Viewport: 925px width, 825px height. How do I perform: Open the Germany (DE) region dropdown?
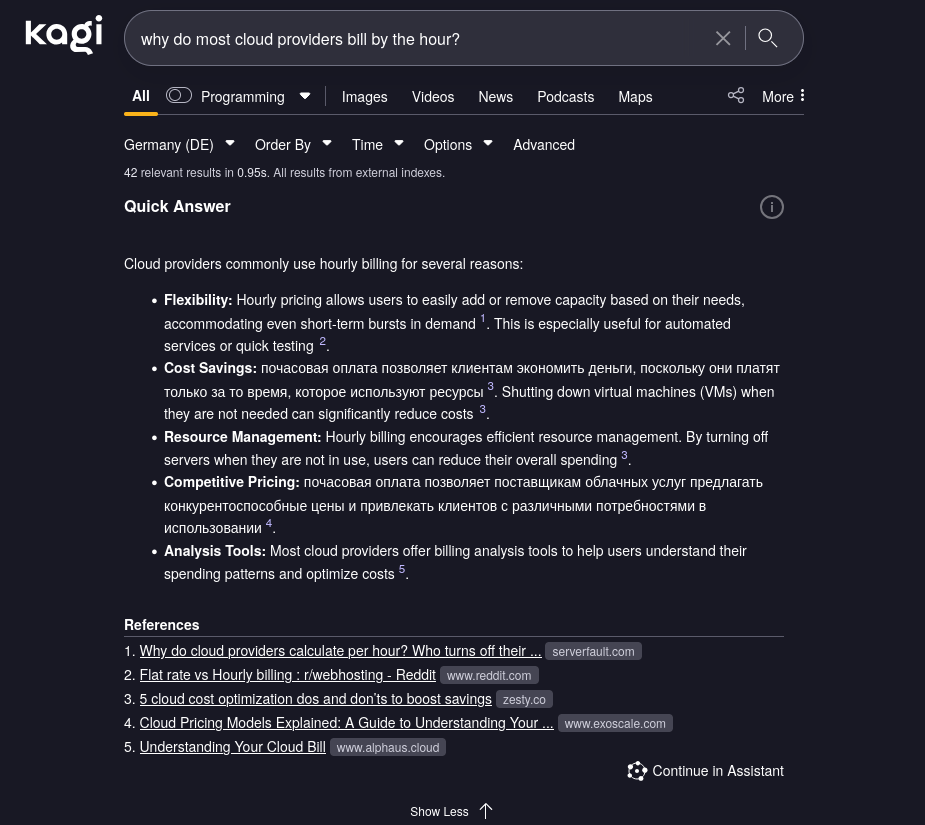pyautogui.click(x=179, y=145)
